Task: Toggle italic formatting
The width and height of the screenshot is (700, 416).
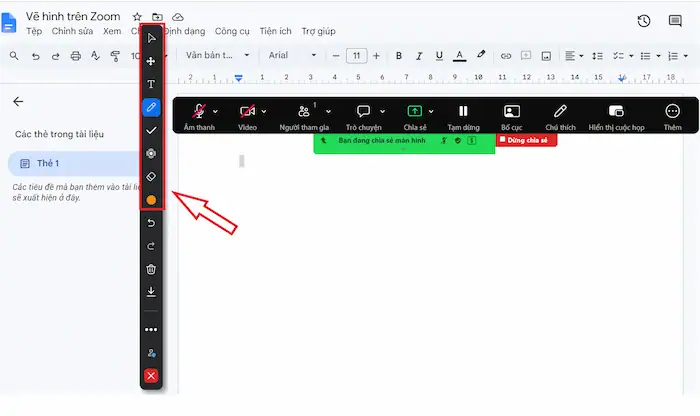Action: 419,56
